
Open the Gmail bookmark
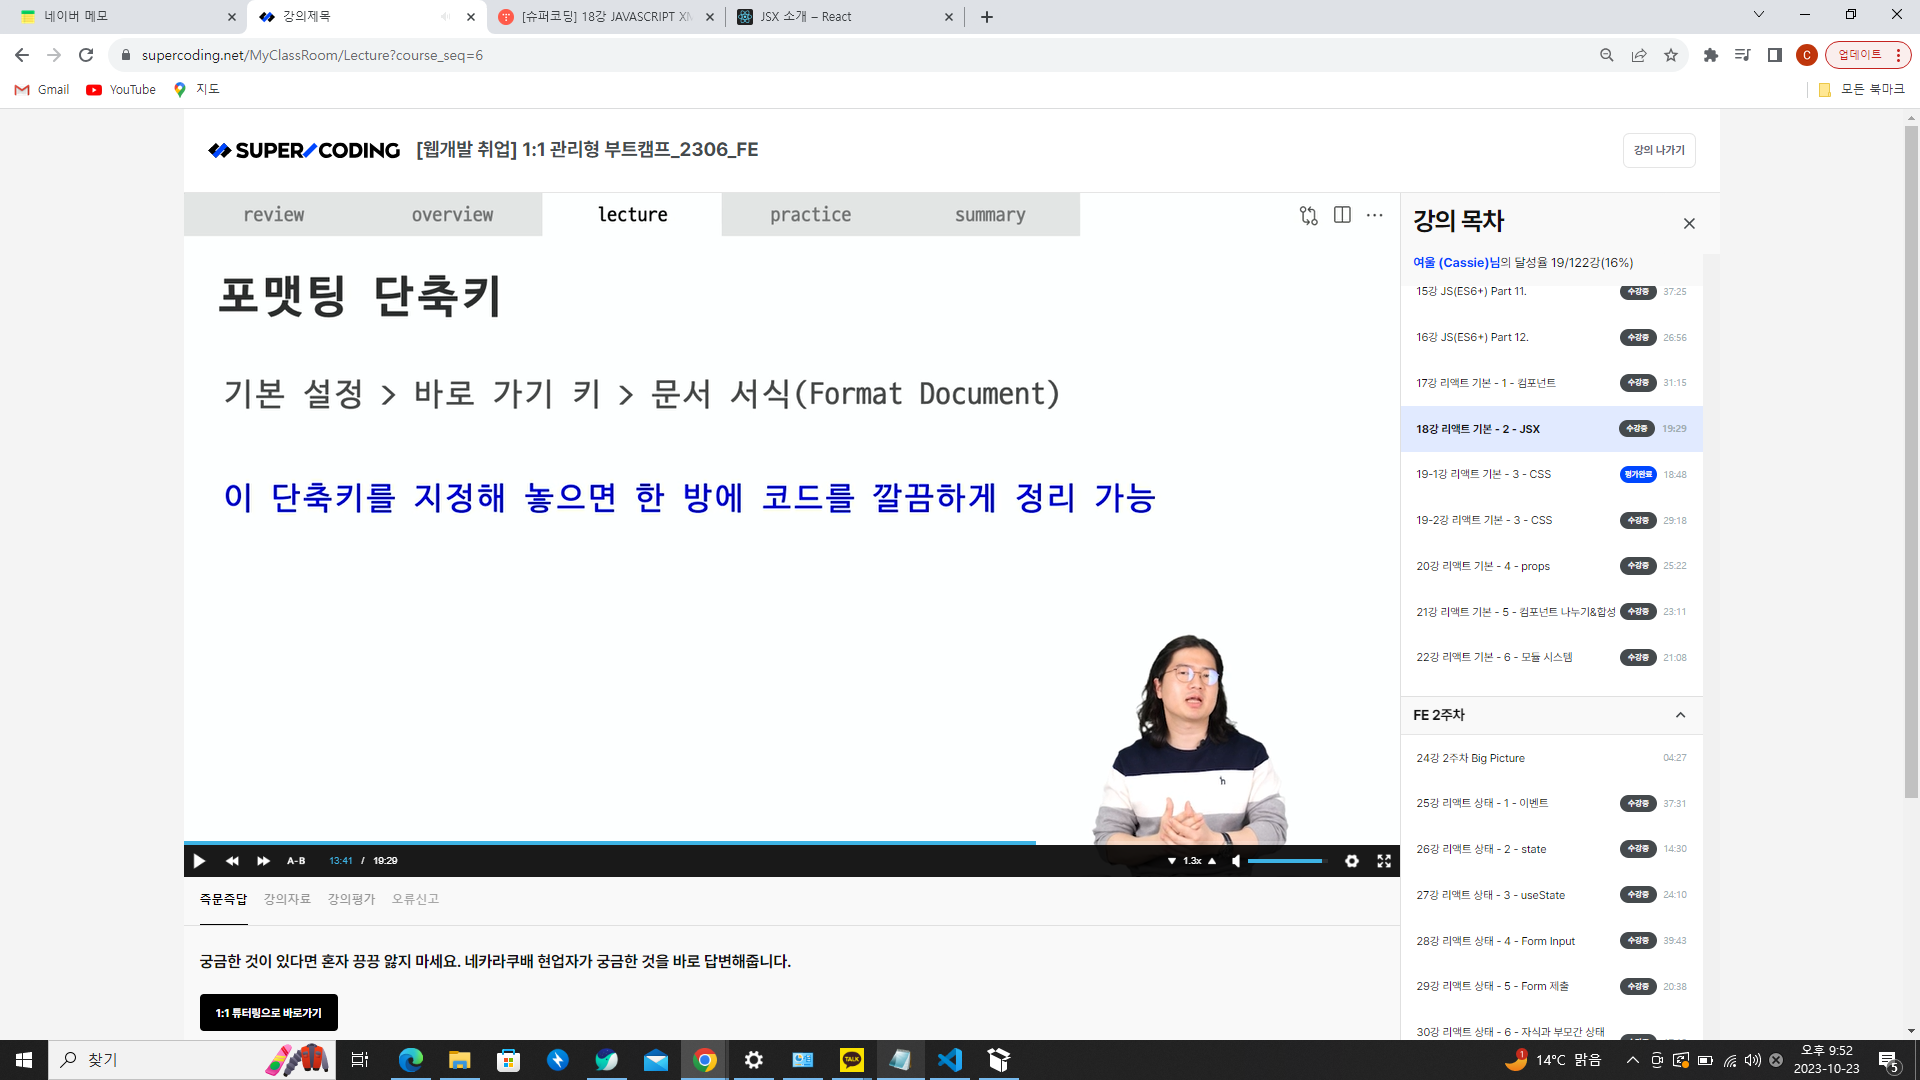click(42, 90)
